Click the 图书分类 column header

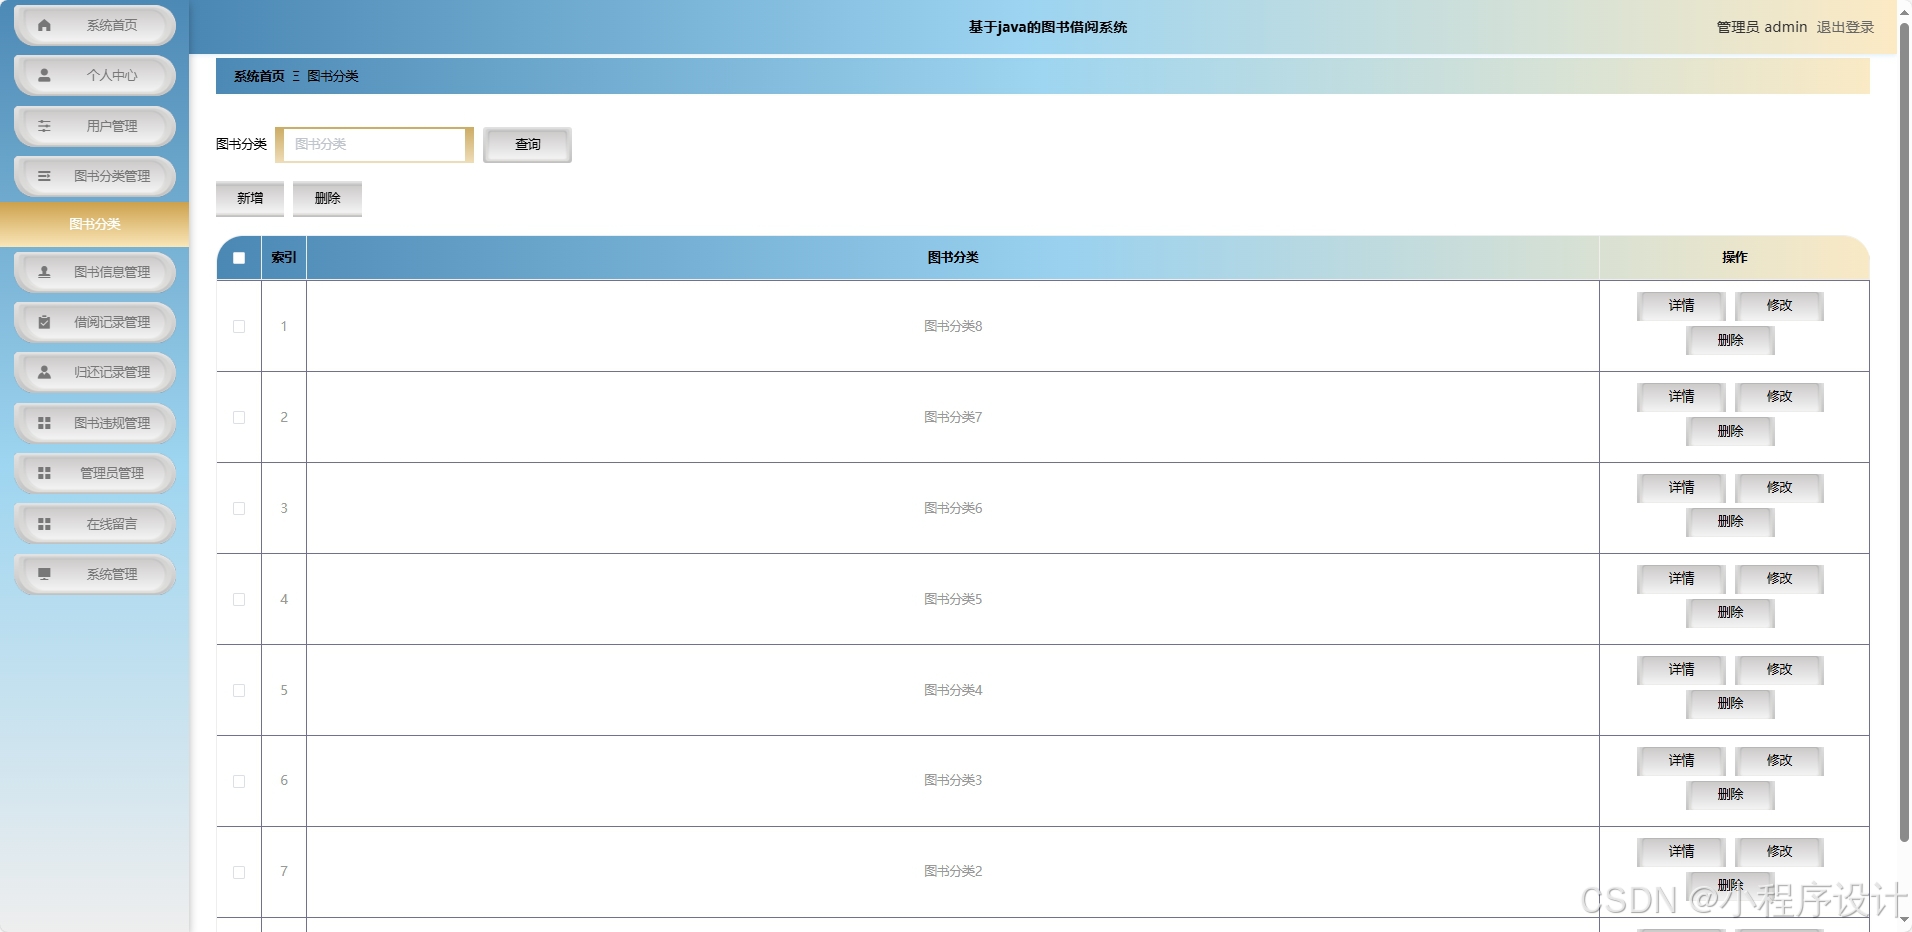point(953,258)
